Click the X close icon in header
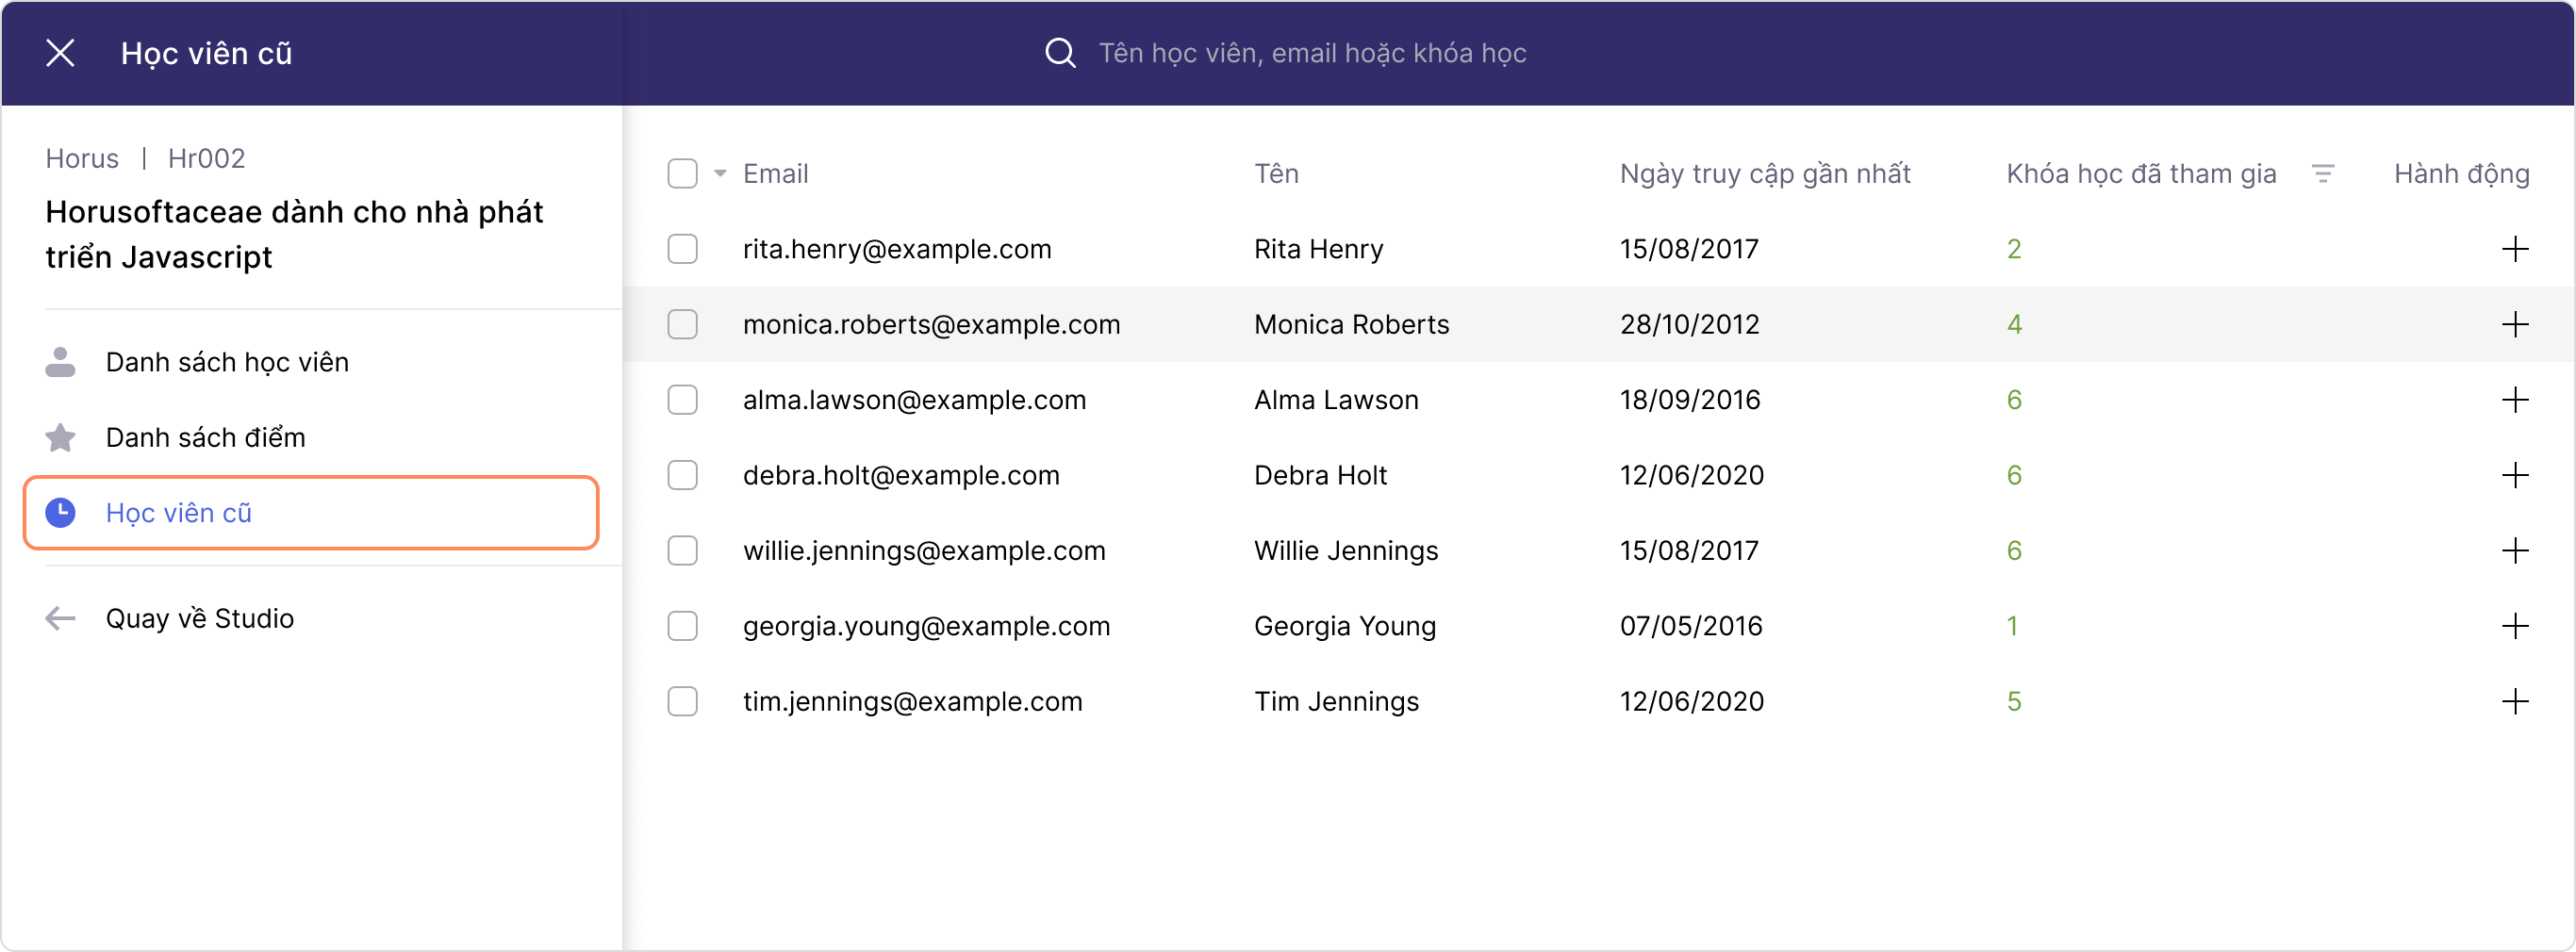Image resolution: width=2576 pixels, height=952 pixels. tap(61, 53)
